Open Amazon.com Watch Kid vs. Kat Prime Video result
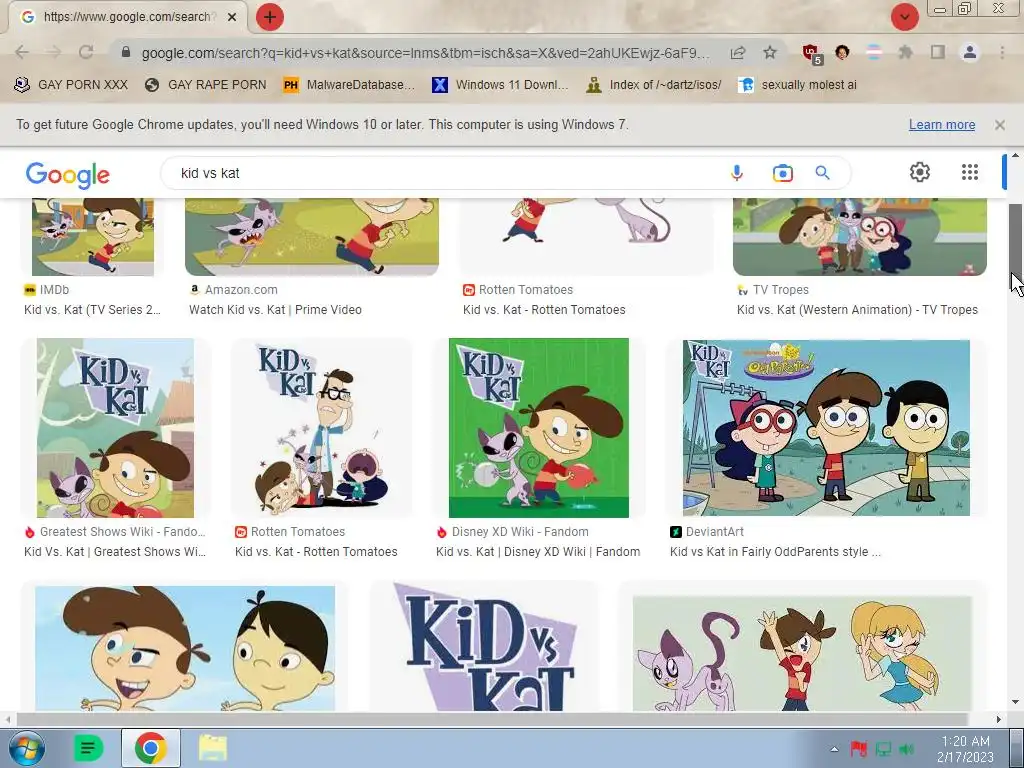Image resolution: width=1024 pixels, height=768 pixels. coord(275,310)
